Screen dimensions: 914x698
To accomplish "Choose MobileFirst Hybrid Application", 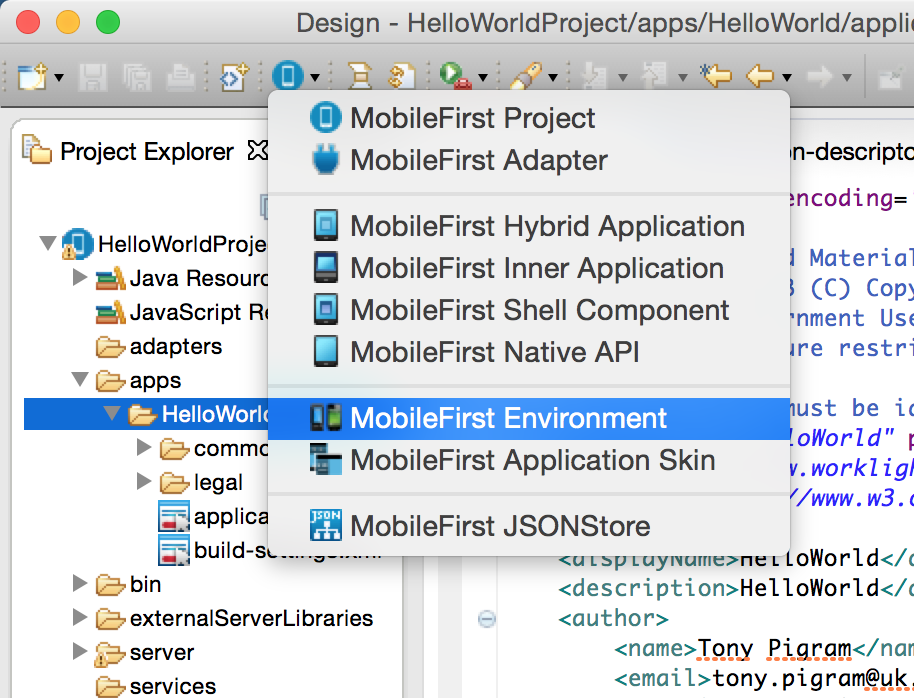I will (x=529, y=226).
